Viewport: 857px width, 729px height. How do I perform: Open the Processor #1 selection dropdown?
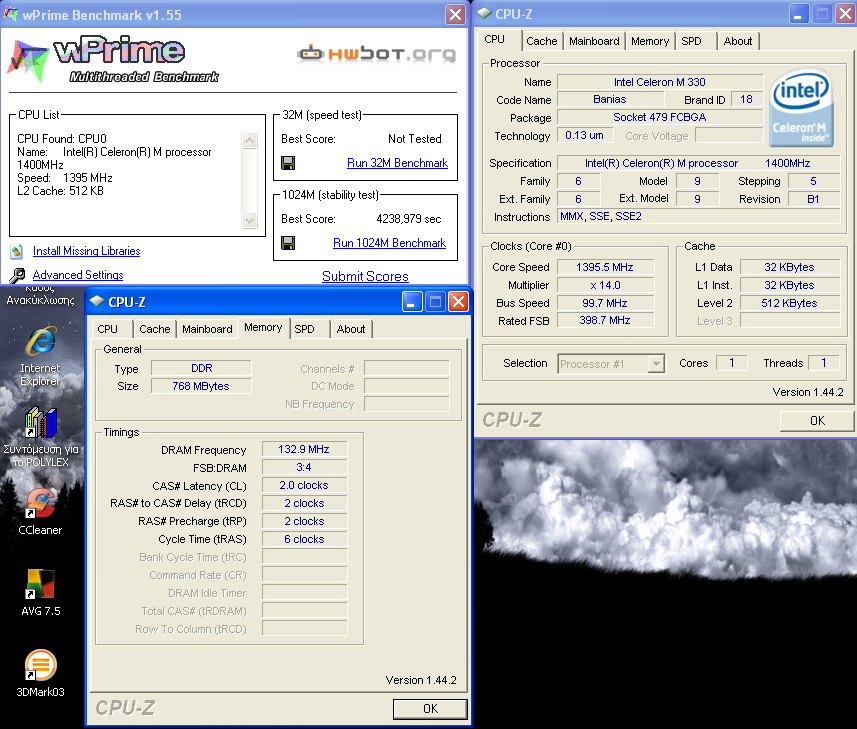656,363
